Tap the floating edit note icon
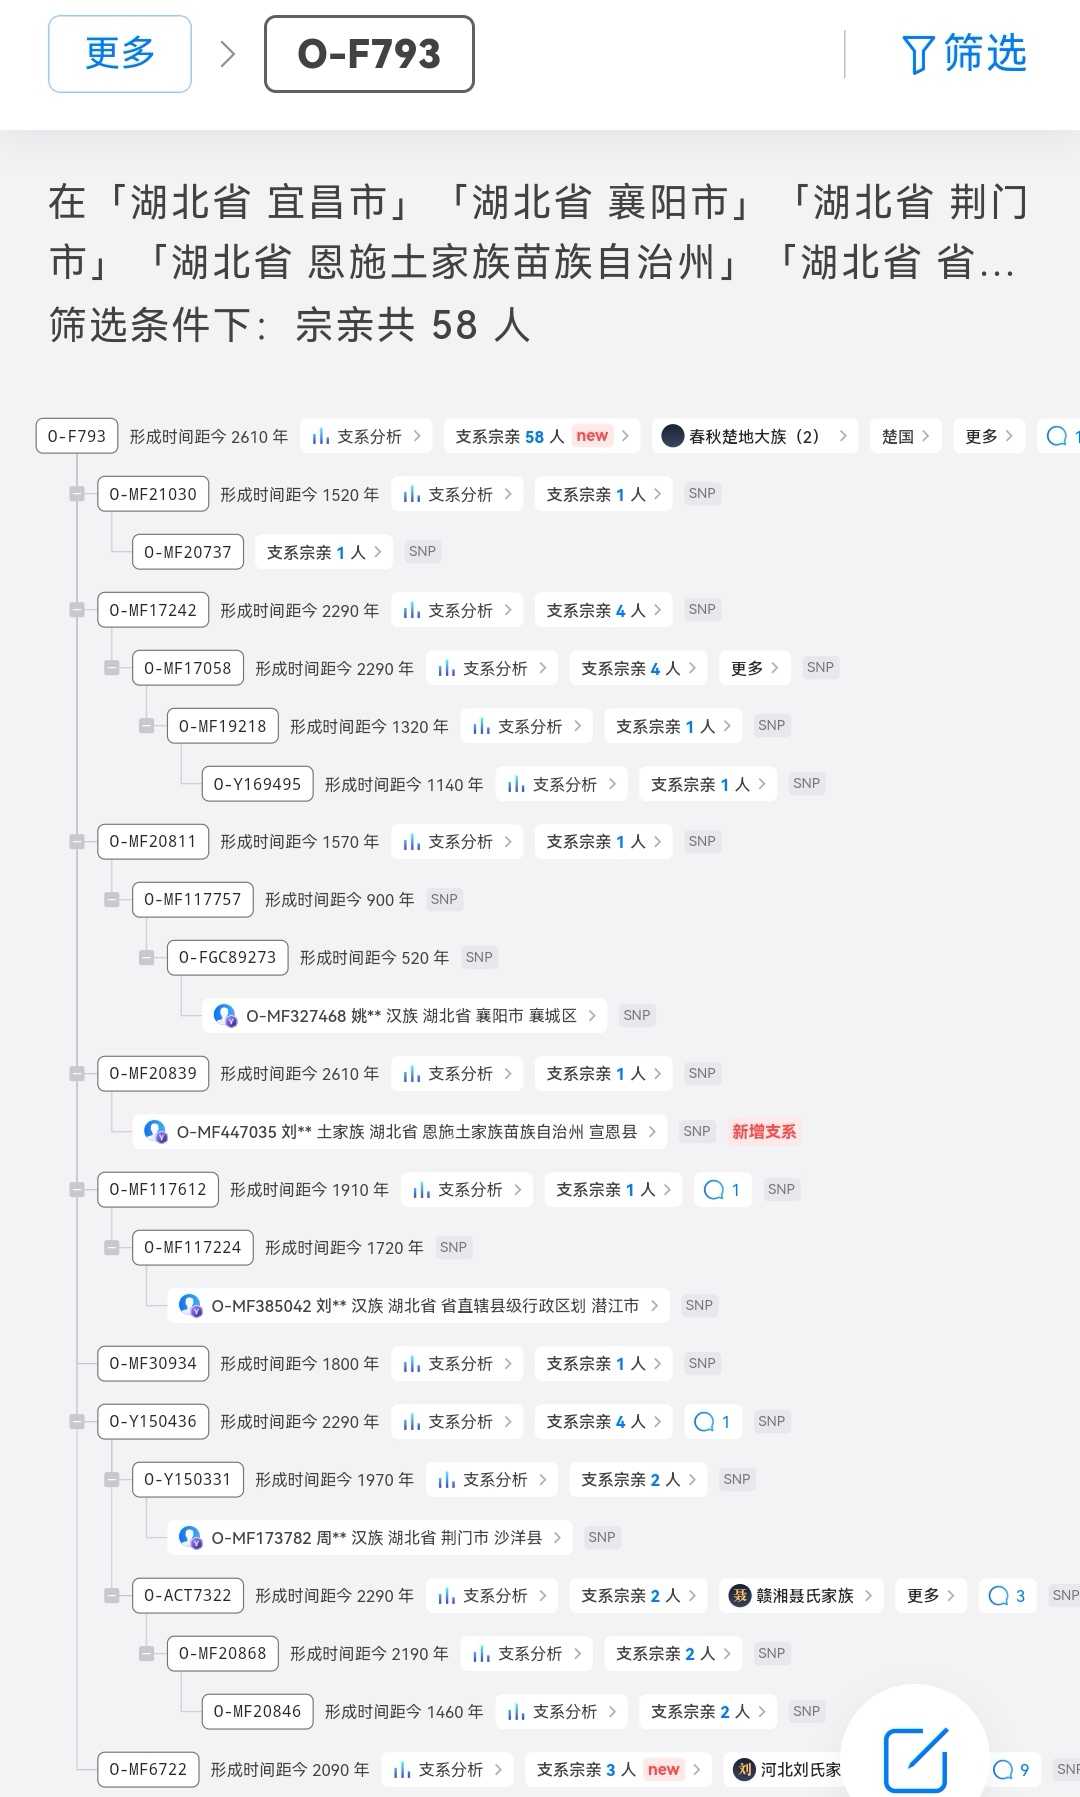1080x1797 pixels. tap(915, 1759)
